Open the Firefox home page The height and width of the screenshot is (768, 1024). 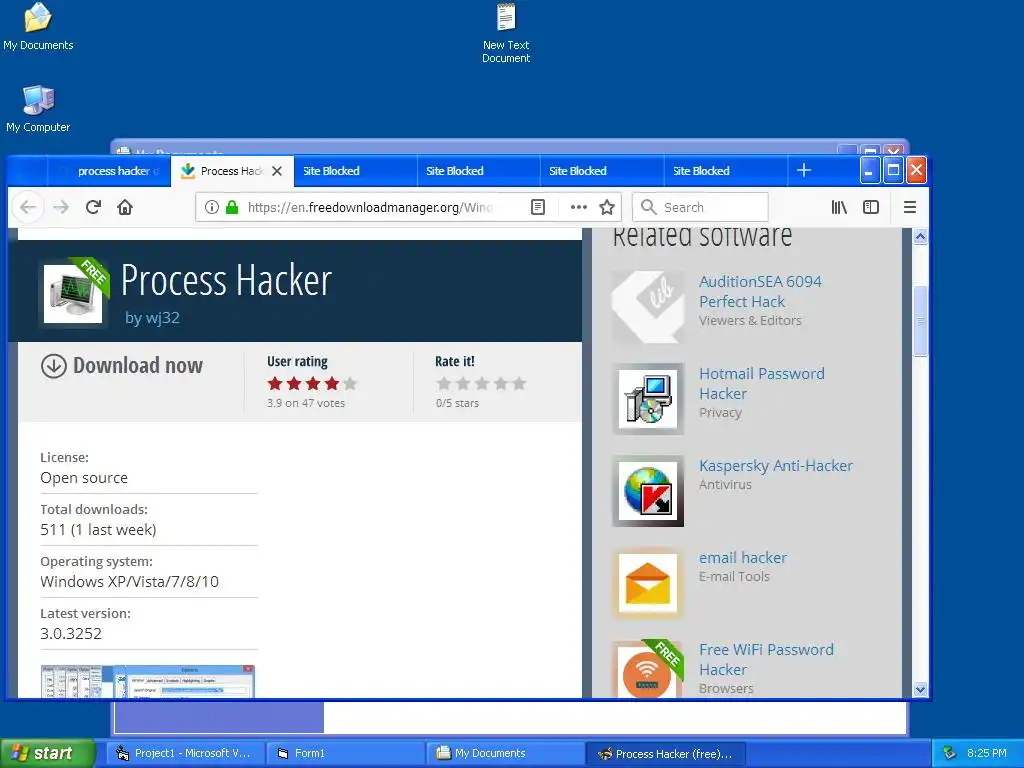(125, 207)
